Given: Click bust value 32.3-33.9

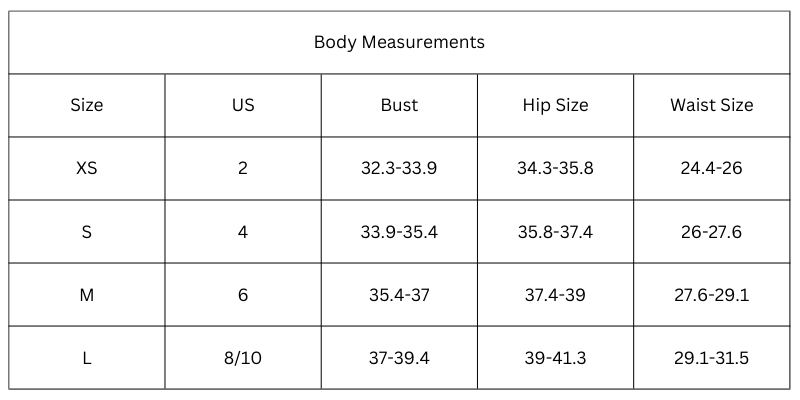Looking at the screenshot, I should coord(399,168).
